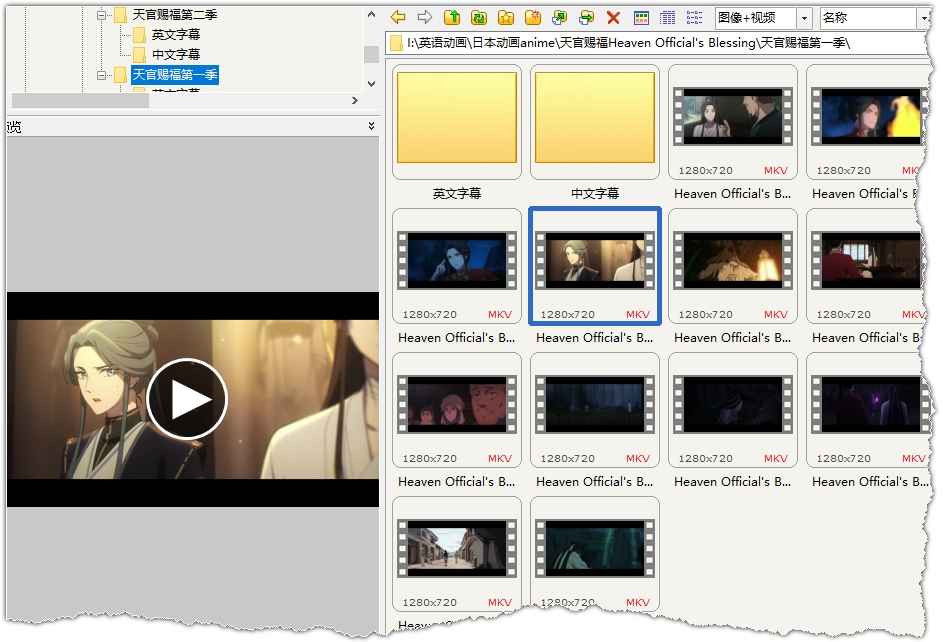The height and width of the screenshot is (642, 952).
Task: Switch to list view mode
Action: click(x=695, y=18)
